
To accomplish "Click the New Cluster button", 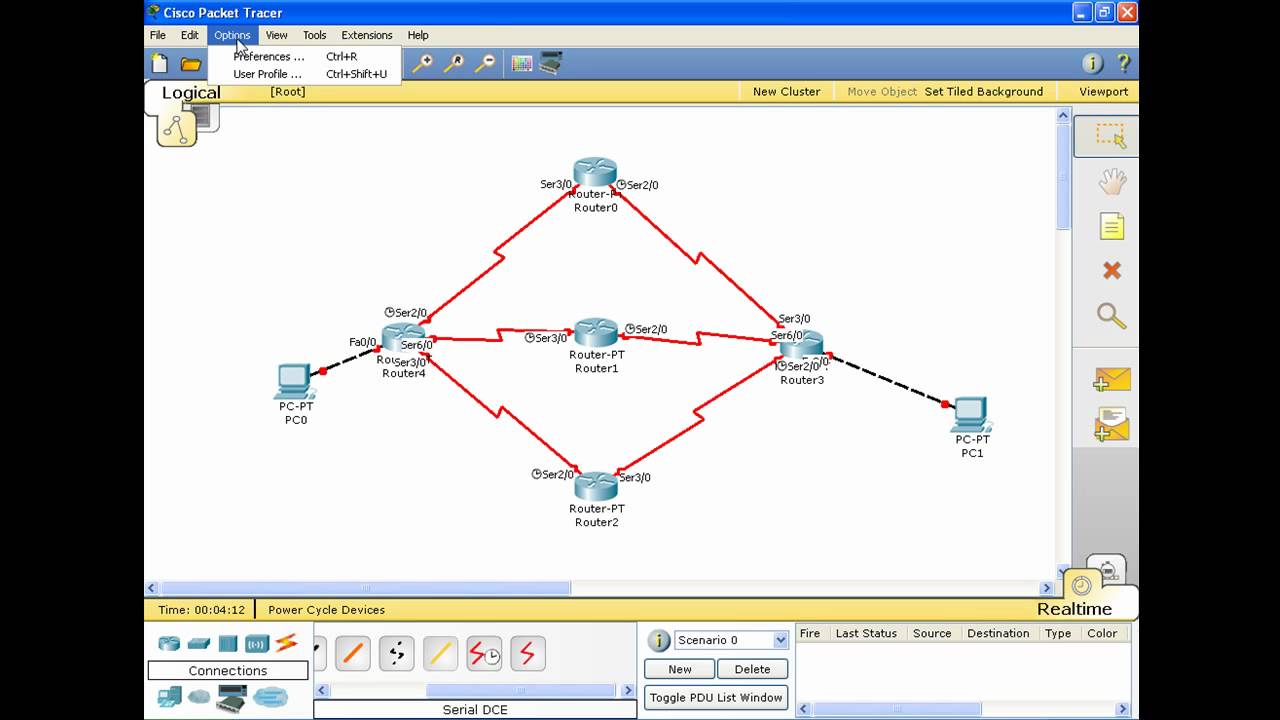I will [x=786, y=91].
